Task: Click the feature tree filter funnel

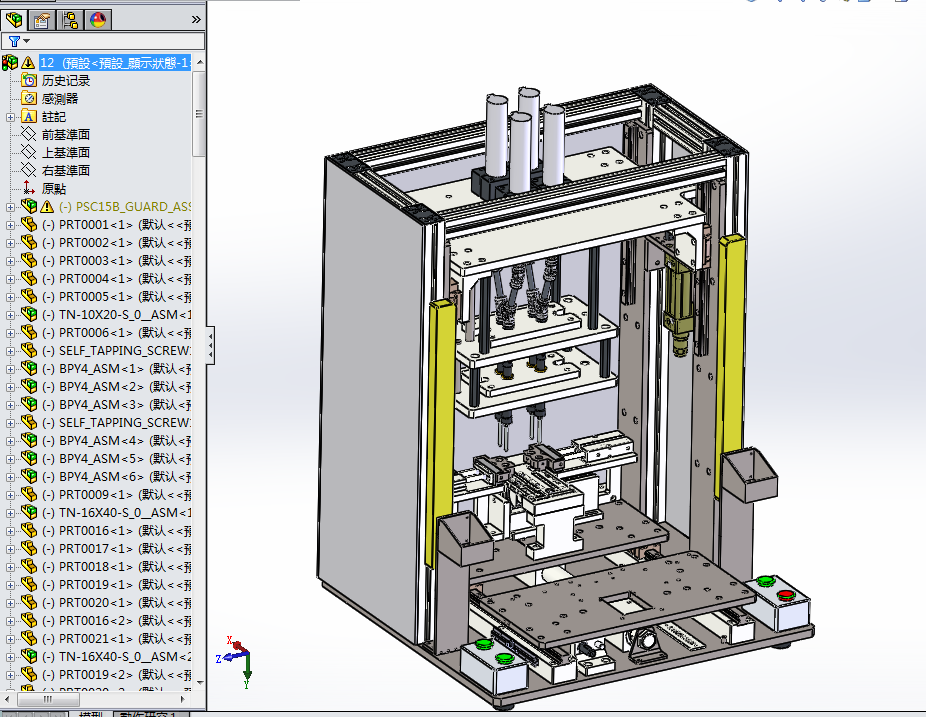Action: [x=14, y=42]
